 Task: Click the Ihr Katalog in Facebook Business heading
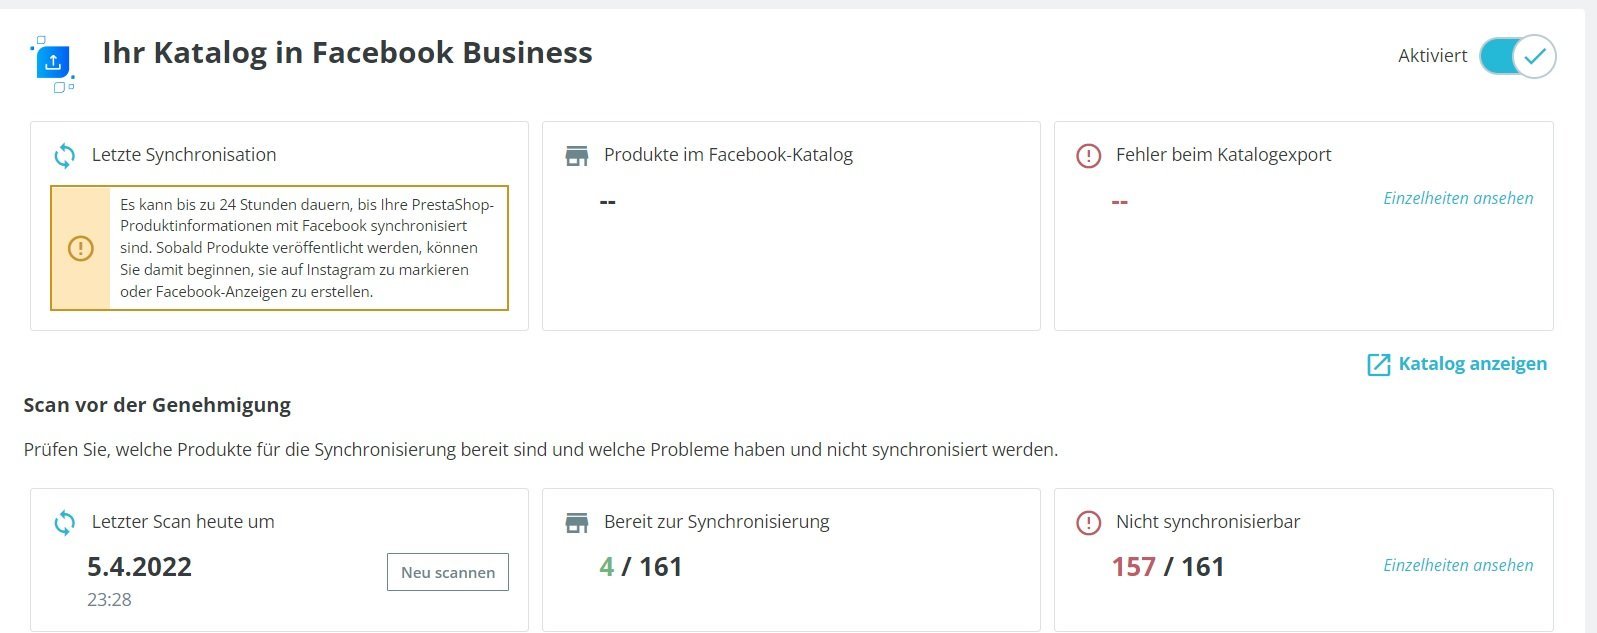[x=347, y=53]
